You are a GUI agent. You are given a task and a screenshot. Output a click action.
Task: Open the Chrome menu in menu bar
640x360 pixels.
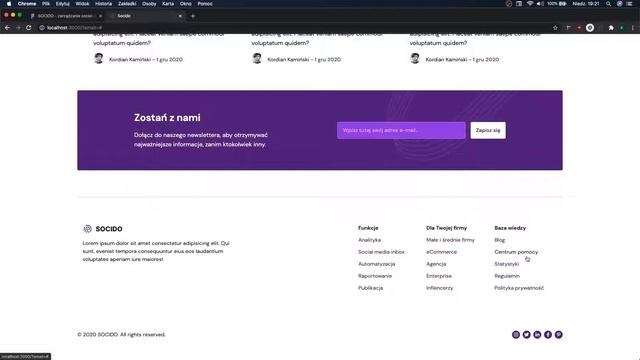tap(27, 4)
